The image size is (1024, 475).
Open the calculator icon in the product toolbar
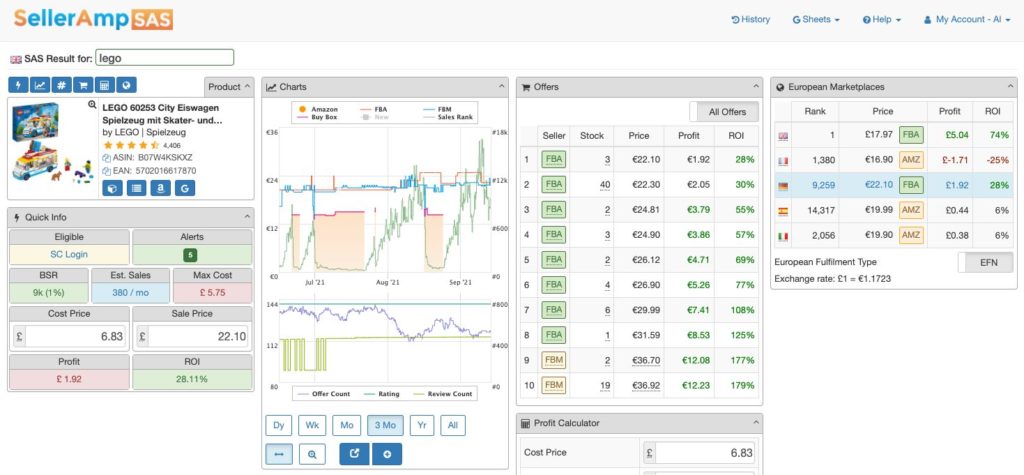coord(104,86)
